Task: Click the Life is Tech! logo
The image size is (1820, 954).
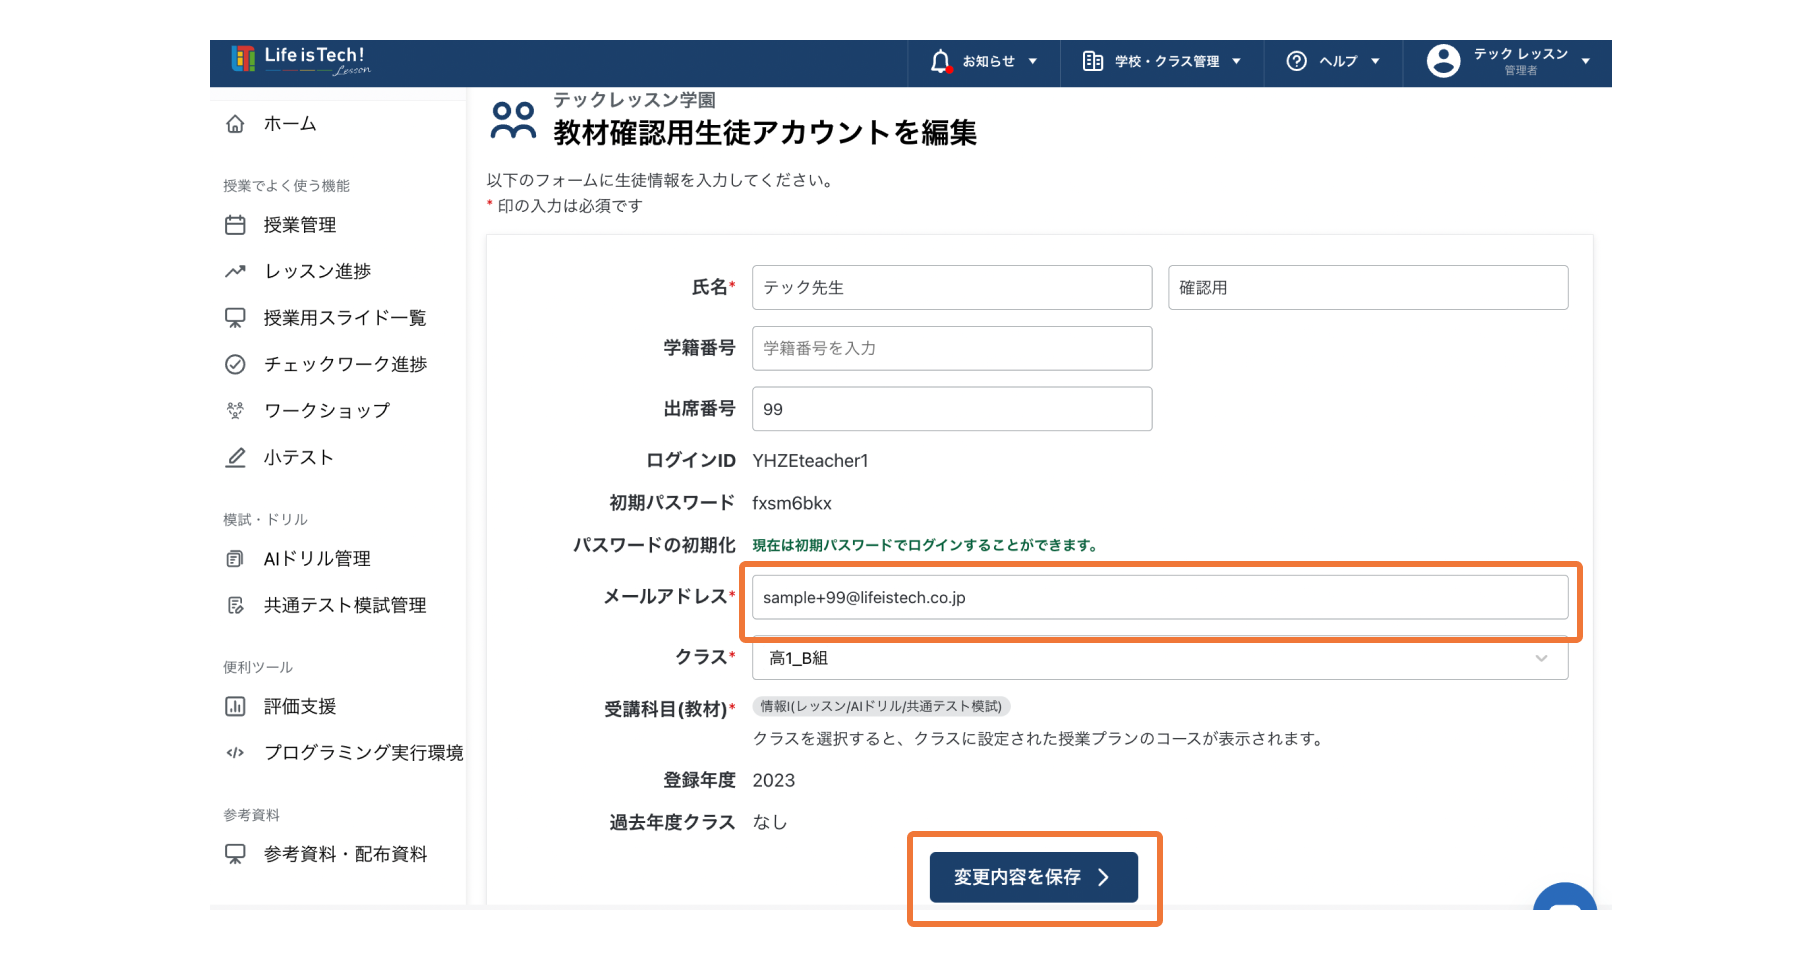Action: (x=300, y=60)
